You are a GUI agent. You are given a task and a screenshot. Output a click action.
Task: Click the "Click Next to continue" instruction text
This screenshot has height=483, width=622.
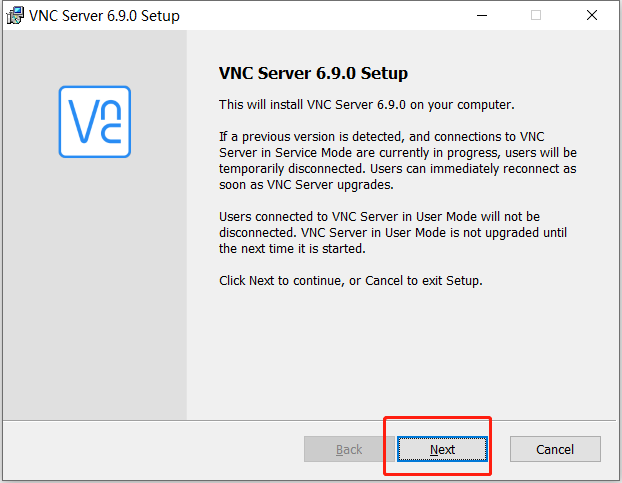click(x=350, y=281)
